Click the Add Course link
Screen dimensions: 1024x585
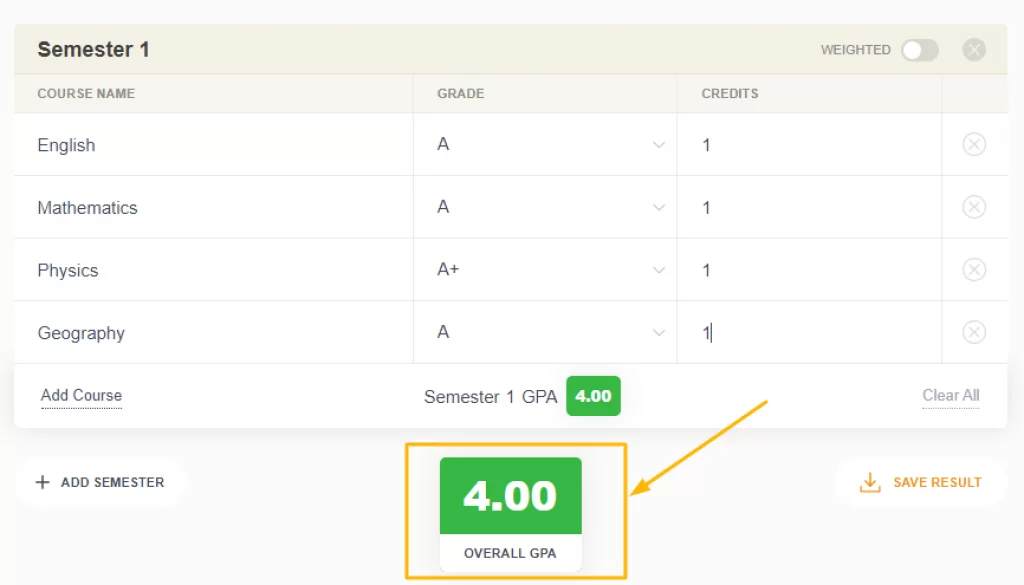(x=81, y=396)
